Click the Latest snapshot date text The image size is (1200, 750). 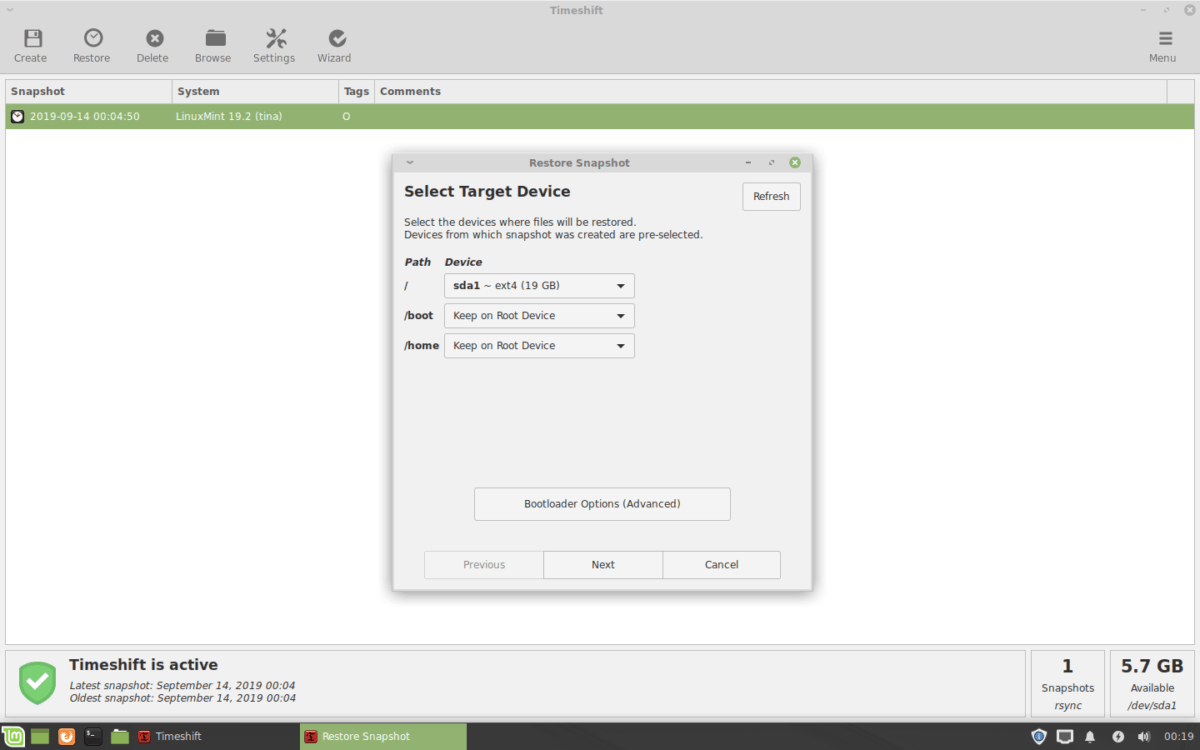tap(182, 686)
